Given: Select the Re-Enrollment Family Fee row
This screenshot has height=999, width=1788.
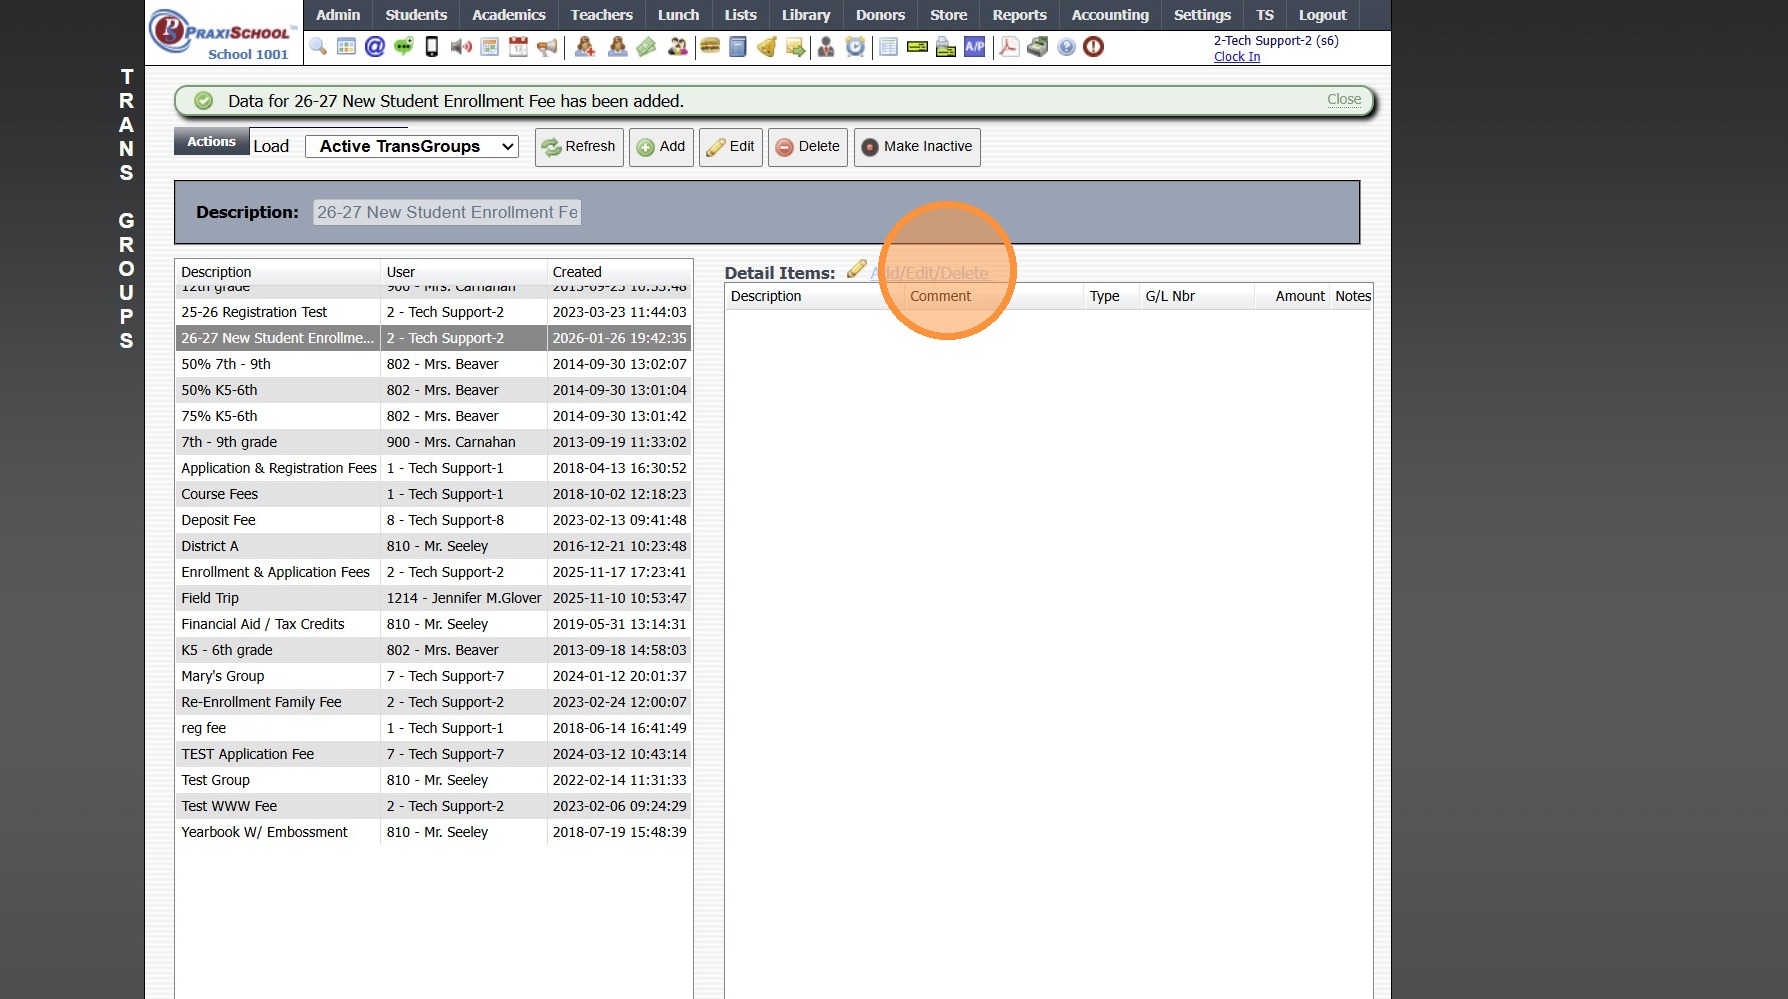Looking at the screenshot, I should [x=433, y=702].
